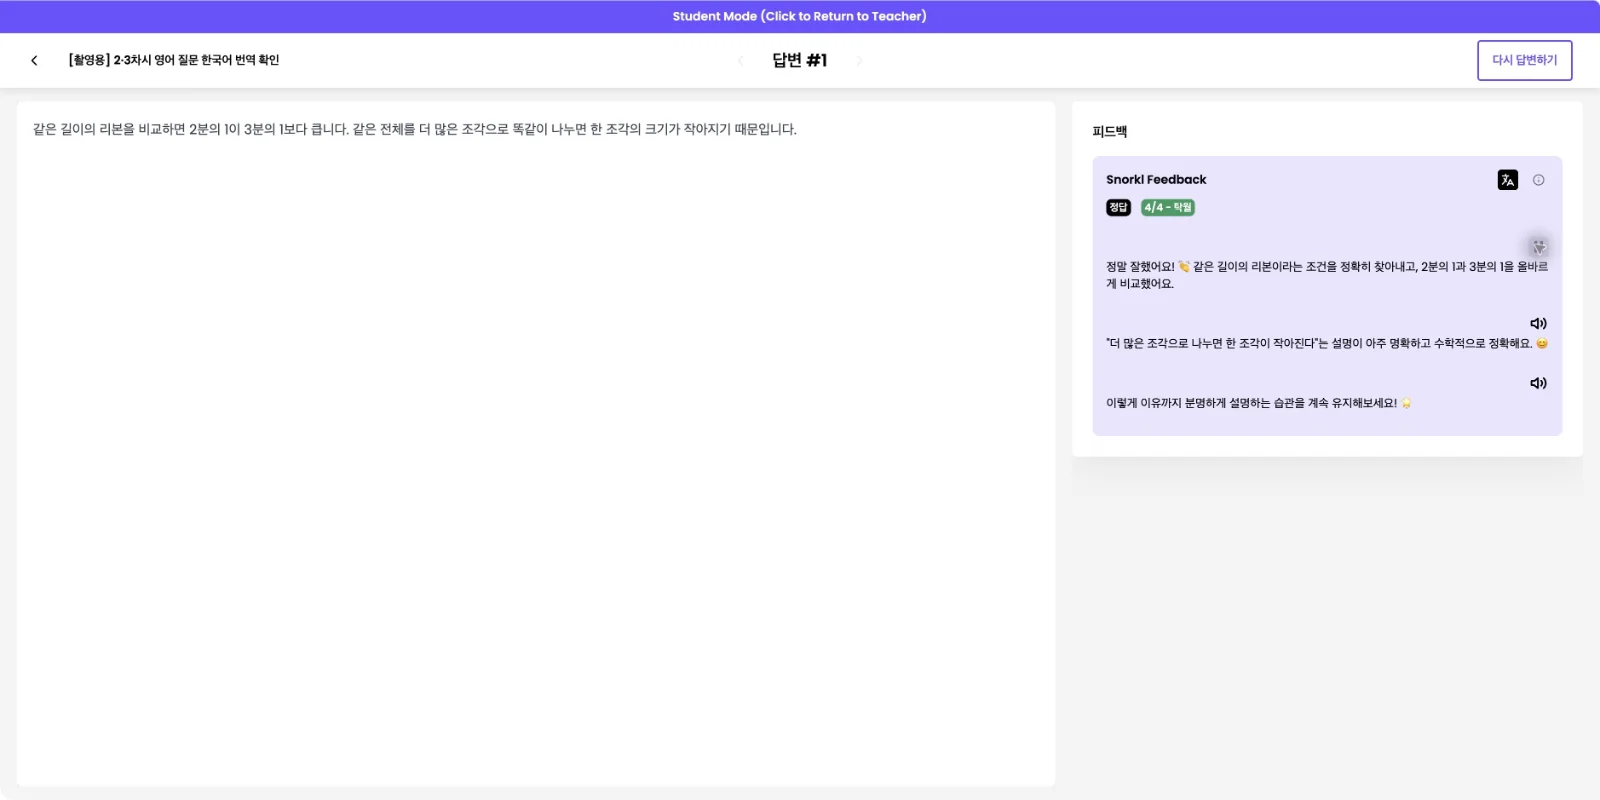The image size is (1600, 800).
Task: Click the 4/4 - 탁월 score badge
Action: pyautogui.click(x=1168, y=207)
